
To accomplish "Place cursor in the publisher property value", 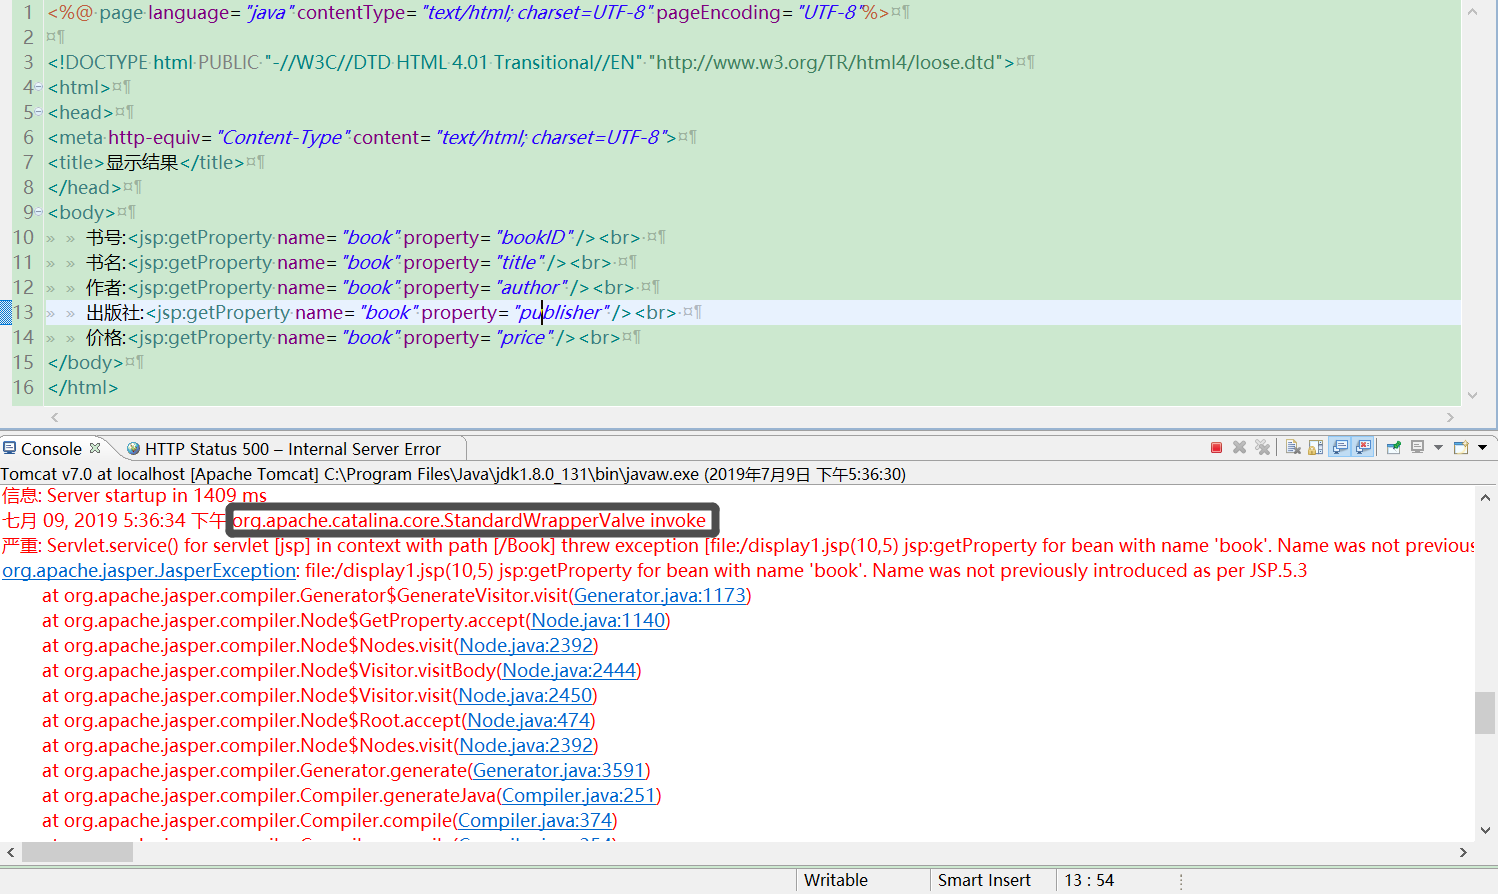I will [x=560, y=312].
